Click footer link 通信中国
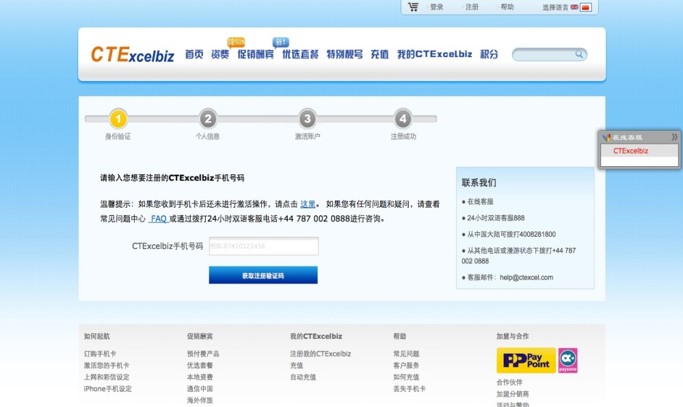 click(x=200, y=389)
